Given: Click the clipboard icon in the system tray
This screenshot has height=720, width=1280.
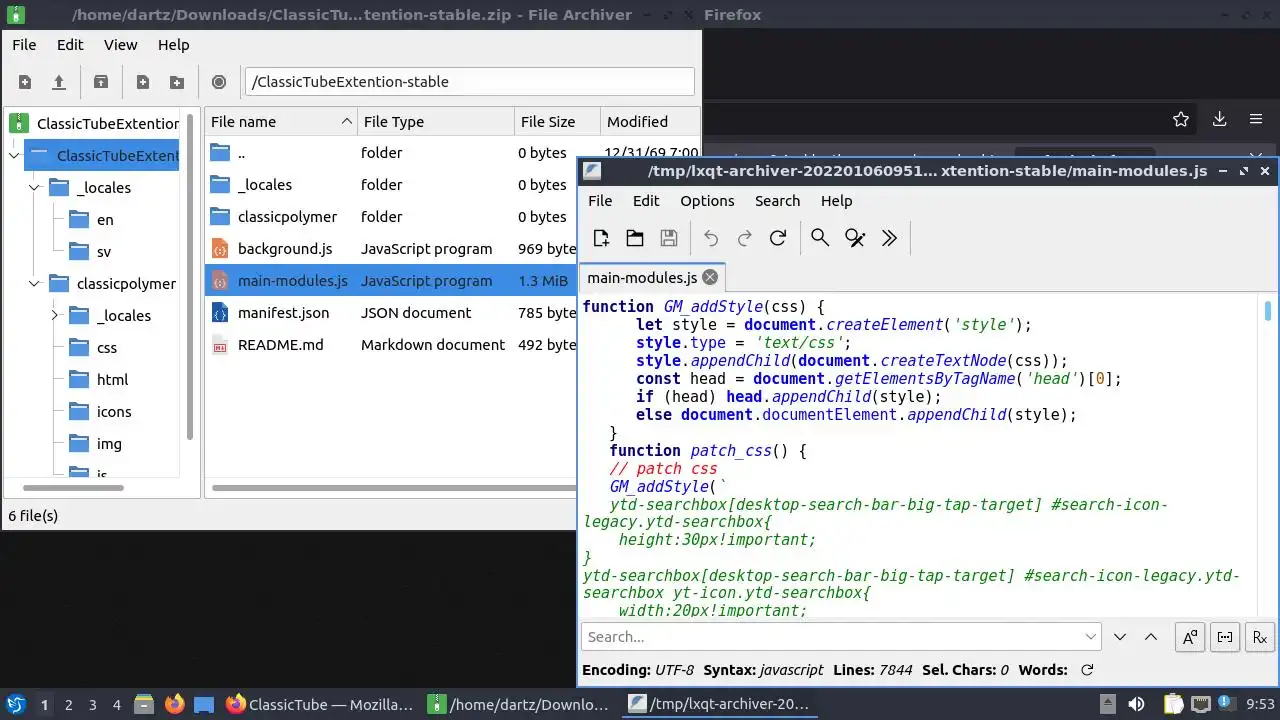Looking at the screenshot, I should [x=1173, y=704].
